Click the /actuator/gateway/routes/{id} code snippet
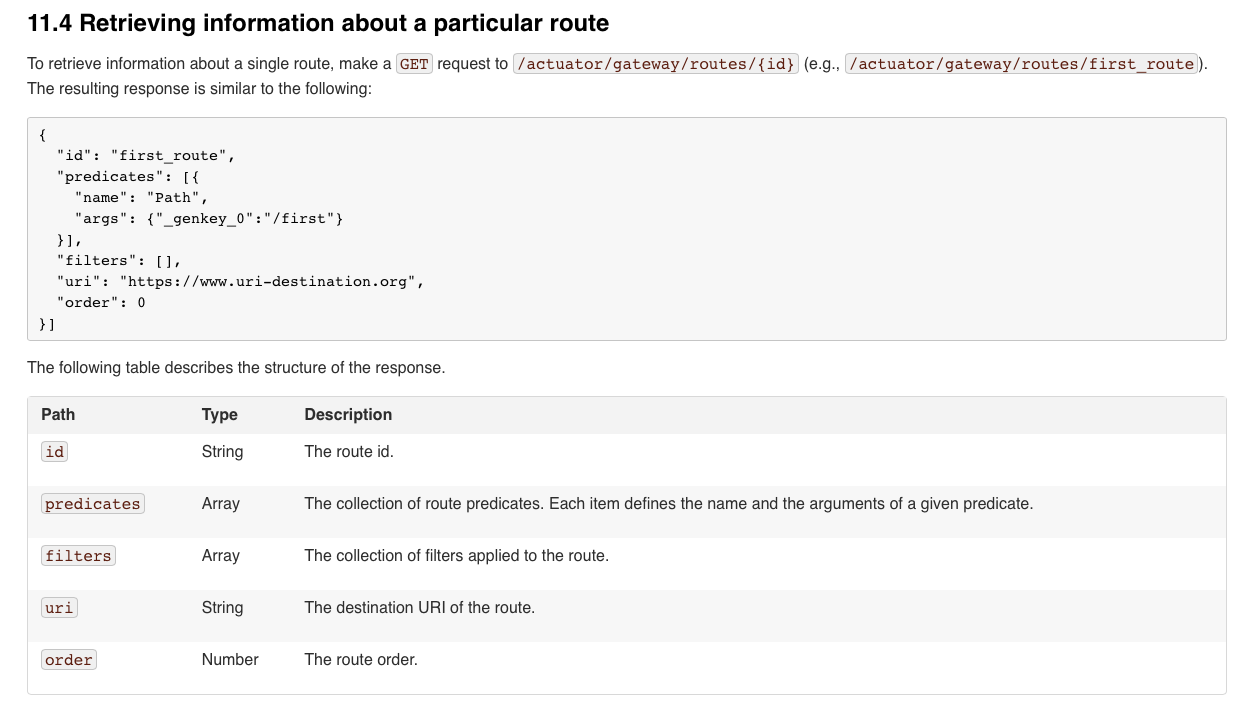The height and width of the screenshot is (712, 1250). [x=656, y=64]
